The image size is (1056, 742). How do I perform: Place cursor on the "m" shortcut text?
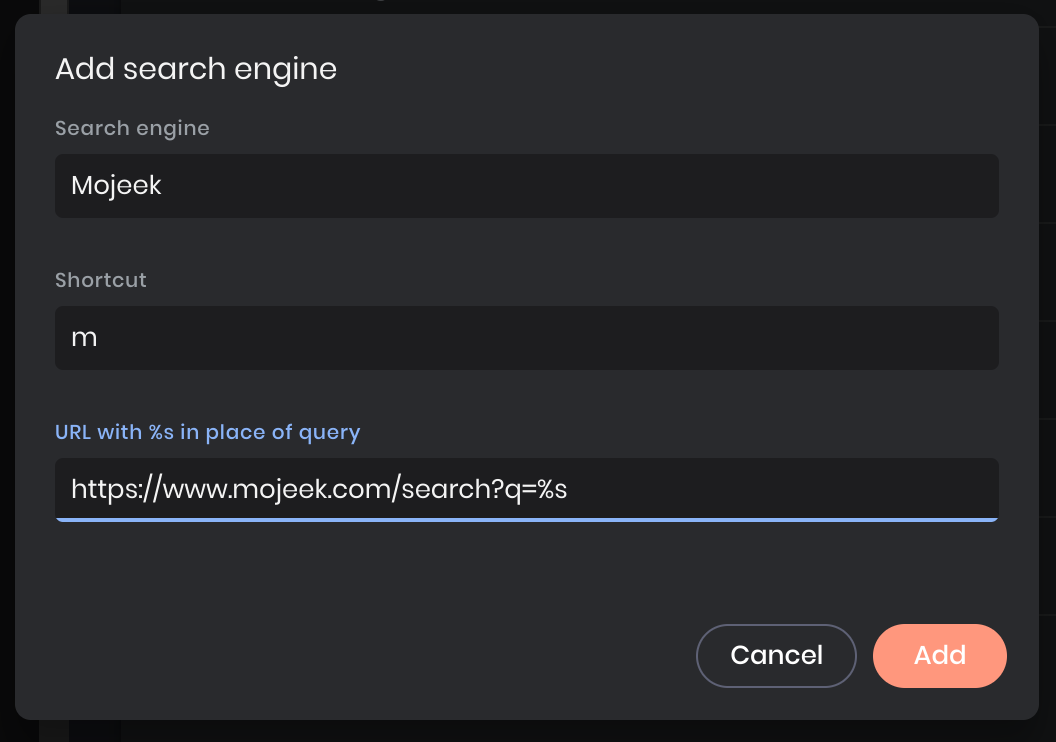coord(84,338)
